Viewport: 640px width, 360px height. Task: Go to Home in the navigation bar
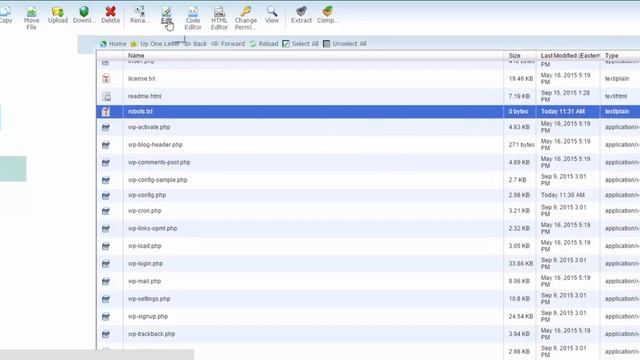point(113,44)
